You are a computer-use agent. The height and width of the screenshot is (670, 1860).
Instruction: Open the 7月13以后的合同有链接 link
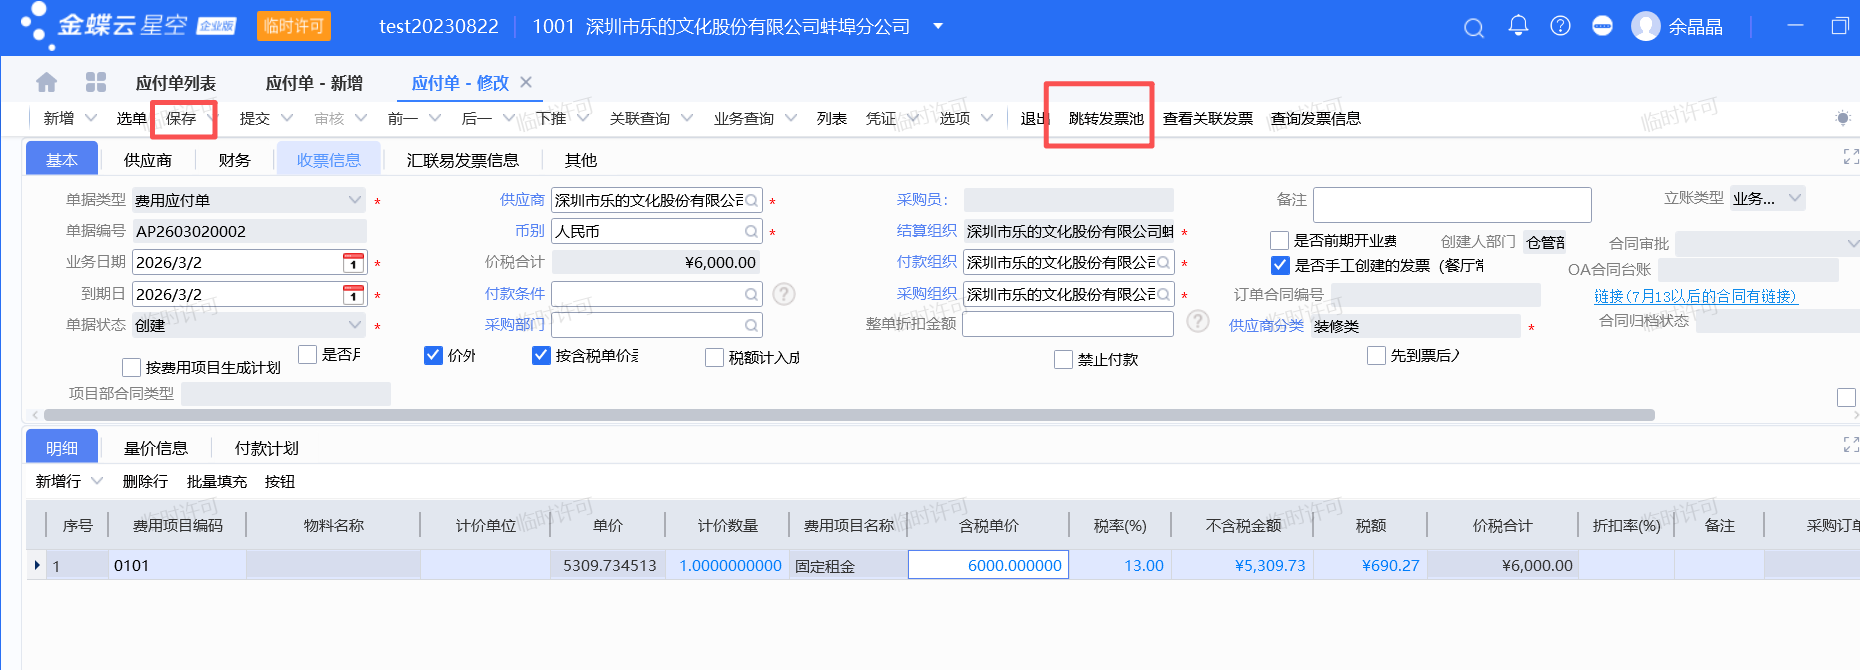click(1695, 296)
